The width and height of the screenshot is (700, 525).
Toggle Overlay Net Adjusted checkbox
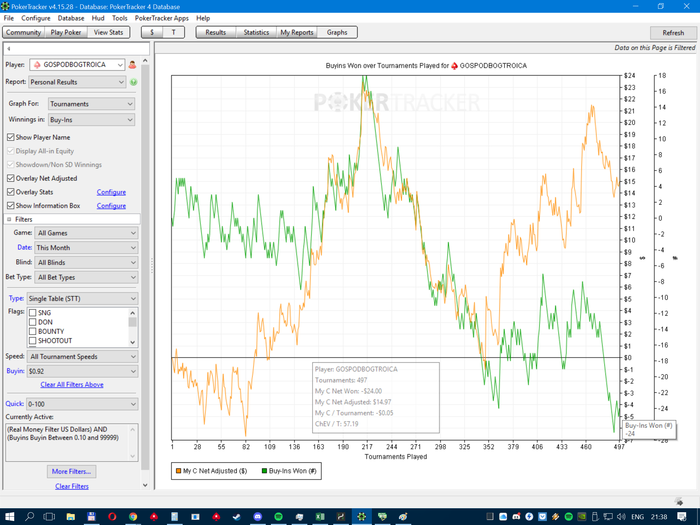coord(11,178)
